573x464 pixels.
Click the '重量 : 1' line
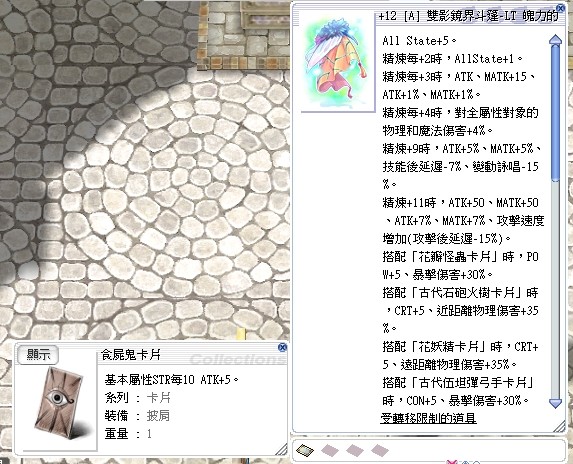click(x=128, y=434)
